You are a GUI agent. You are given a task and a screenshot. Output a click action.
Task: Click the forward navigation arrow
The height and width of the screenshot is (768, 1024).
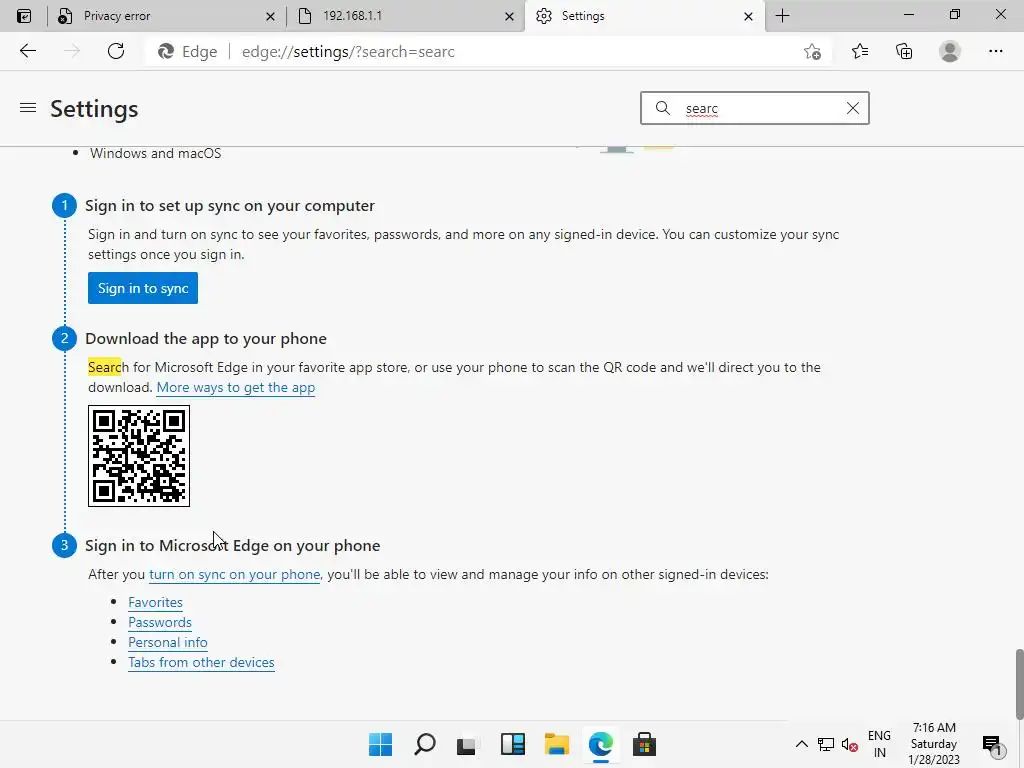[x=71, y=52]
